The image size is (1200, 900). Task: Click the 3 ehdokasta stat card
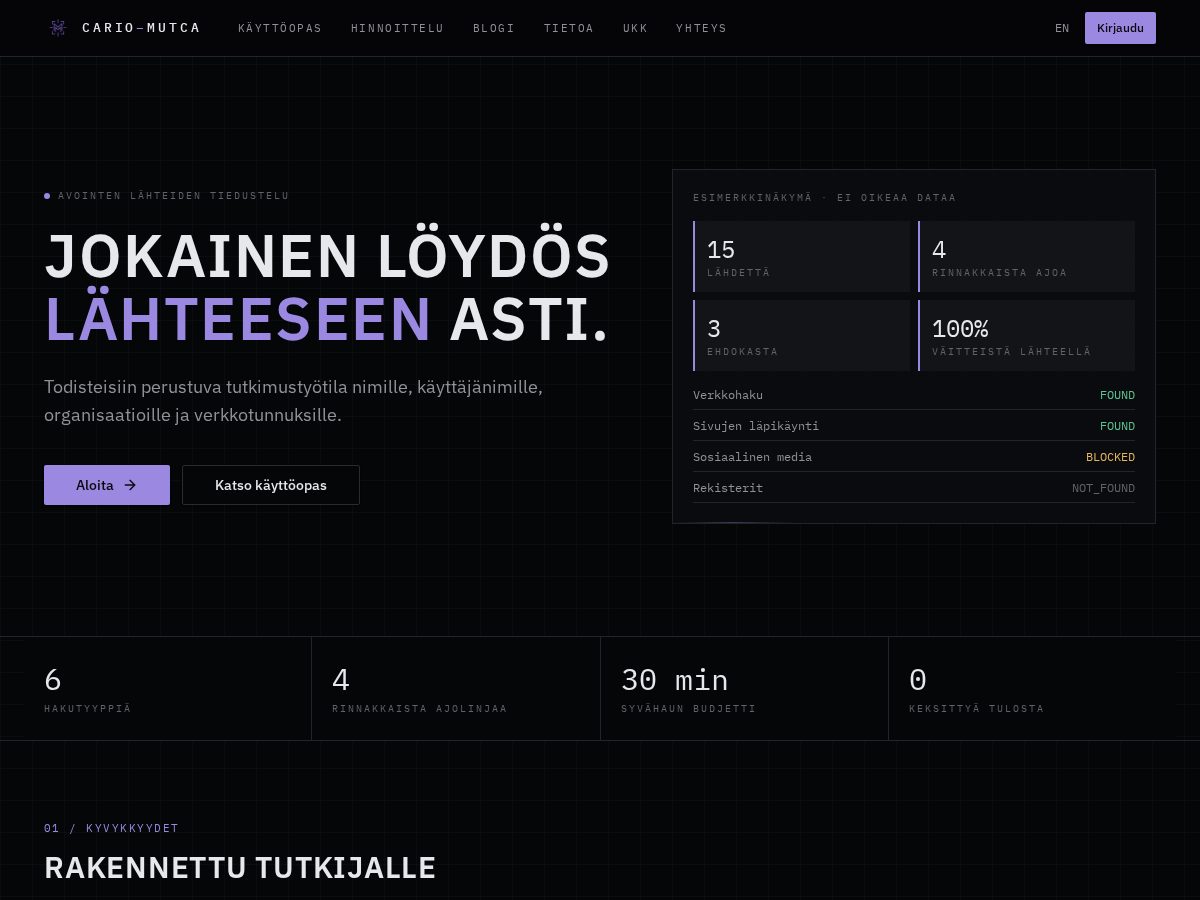click(802, 335)
